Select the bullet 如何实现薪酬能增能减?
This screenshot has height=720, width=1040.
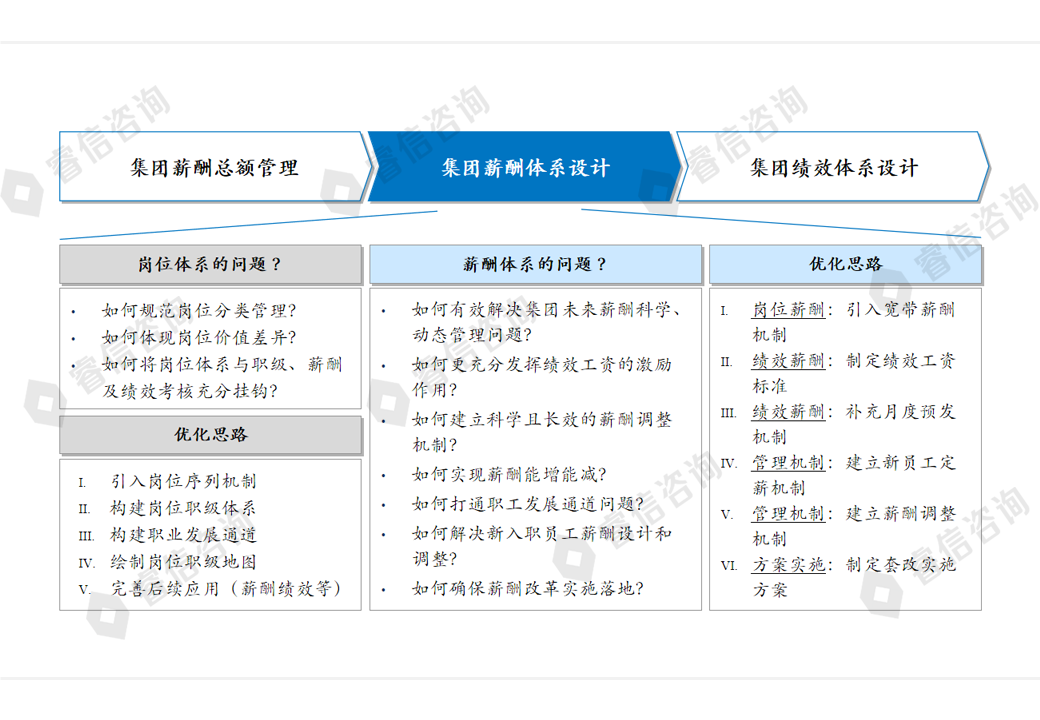click(509, 474)
